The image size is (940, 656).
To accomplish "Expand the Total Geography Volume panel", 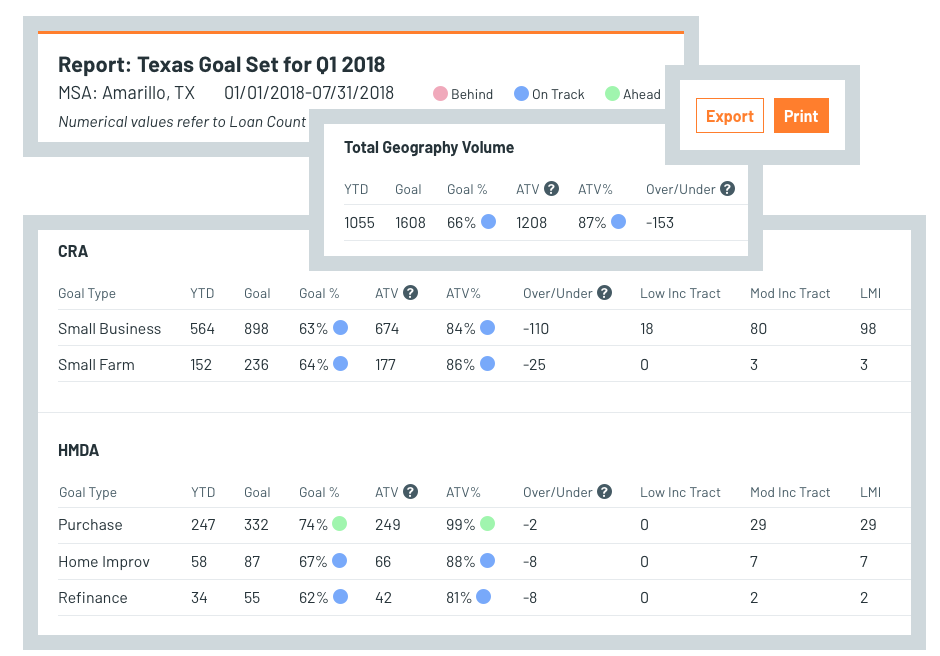I will point(429,147).
